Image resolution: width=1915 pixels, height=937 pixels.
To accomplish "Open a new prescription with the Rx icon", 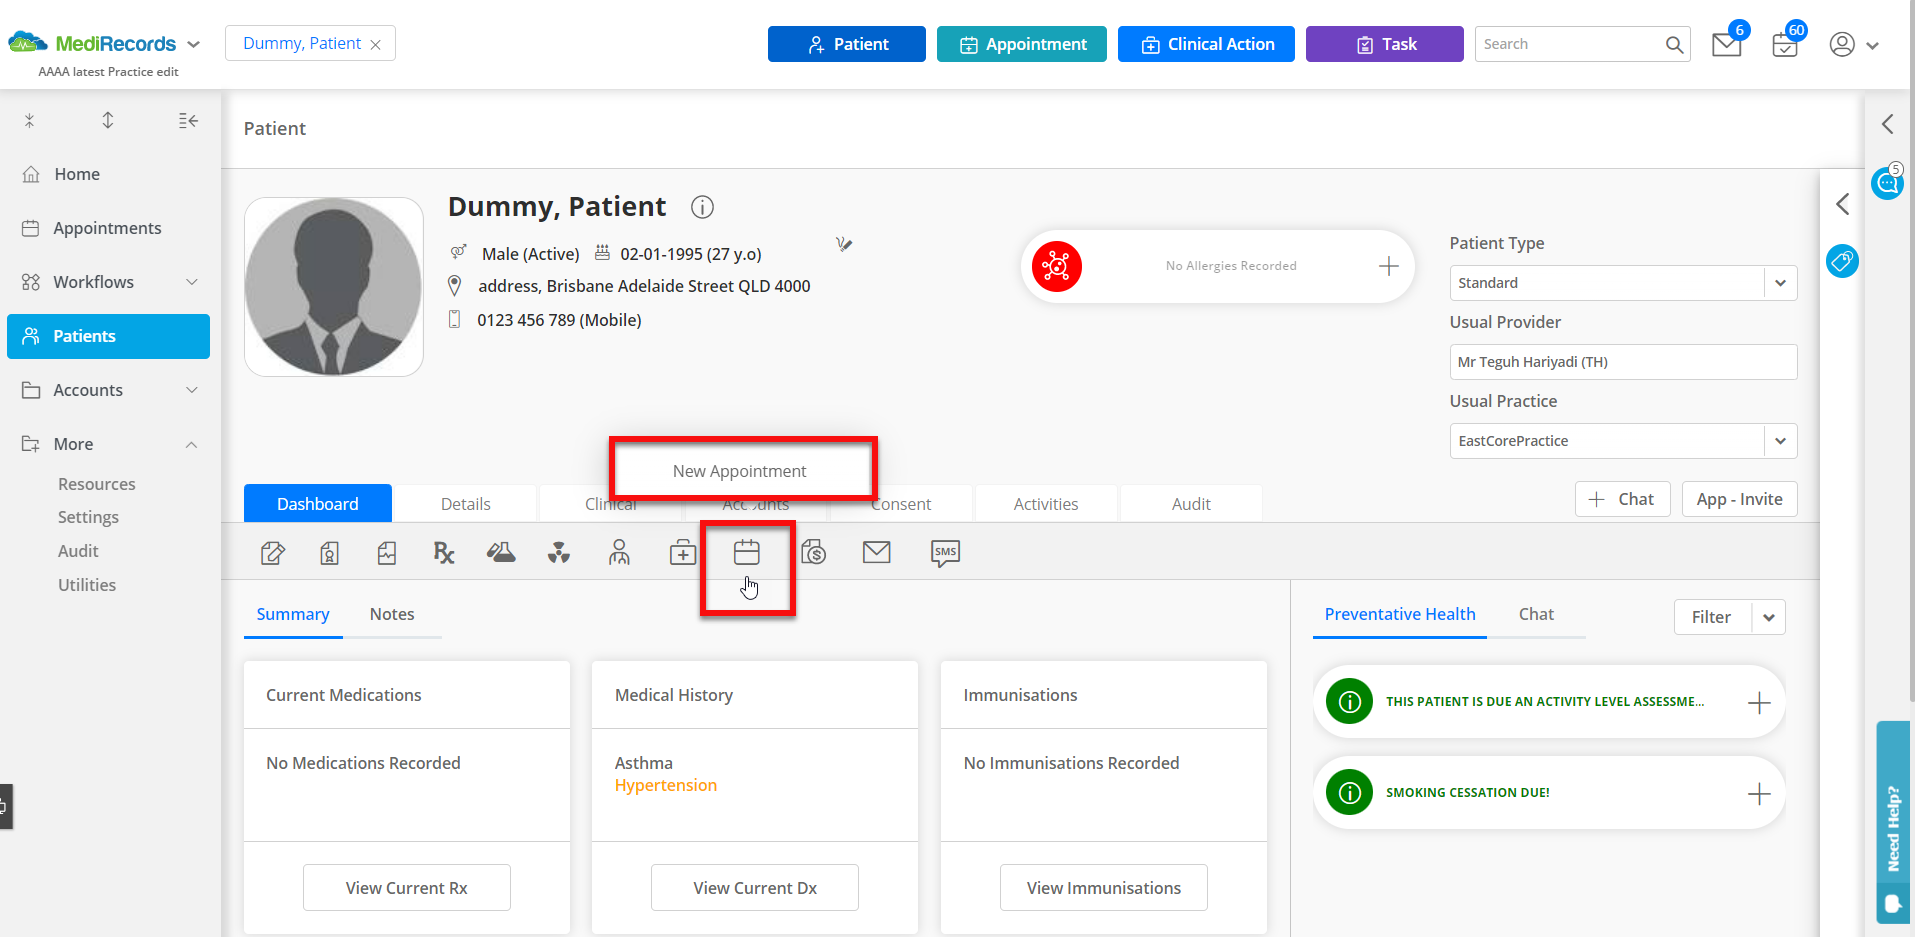I will pyautogui.click(x=443, y=552).
